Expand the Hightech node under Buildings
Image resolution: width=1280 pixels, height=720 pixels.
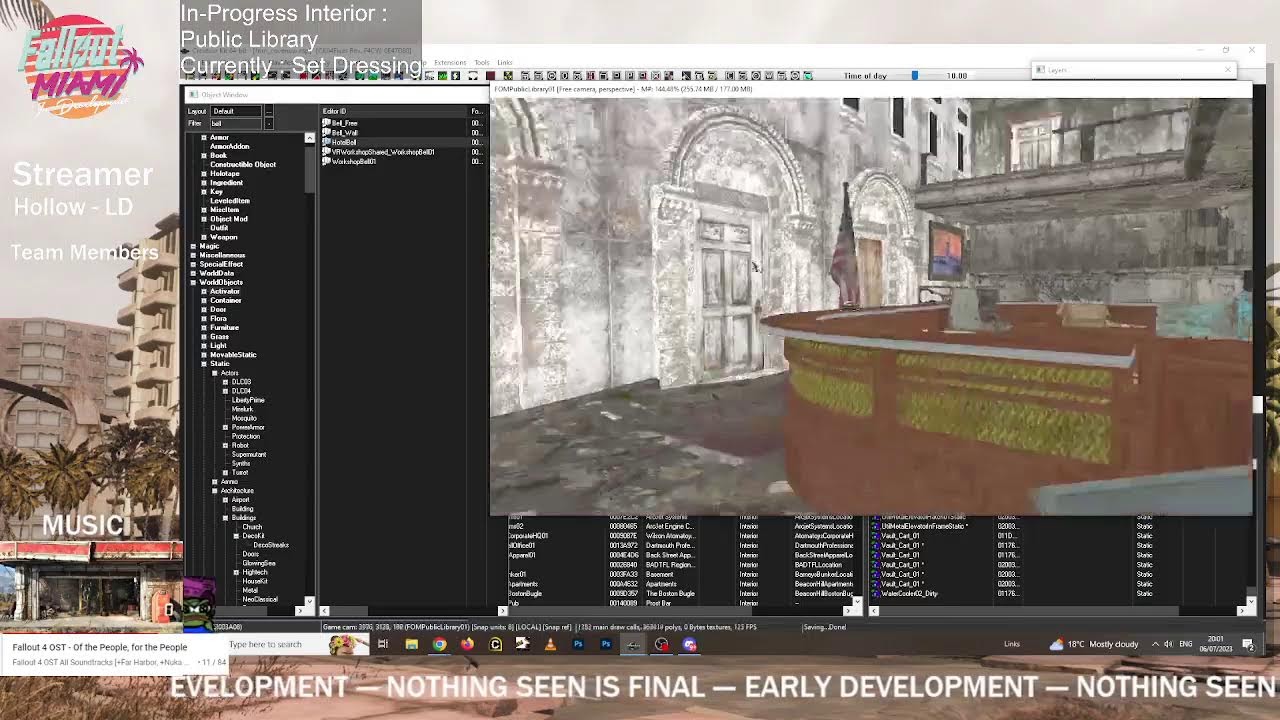[x=236, y=572]
